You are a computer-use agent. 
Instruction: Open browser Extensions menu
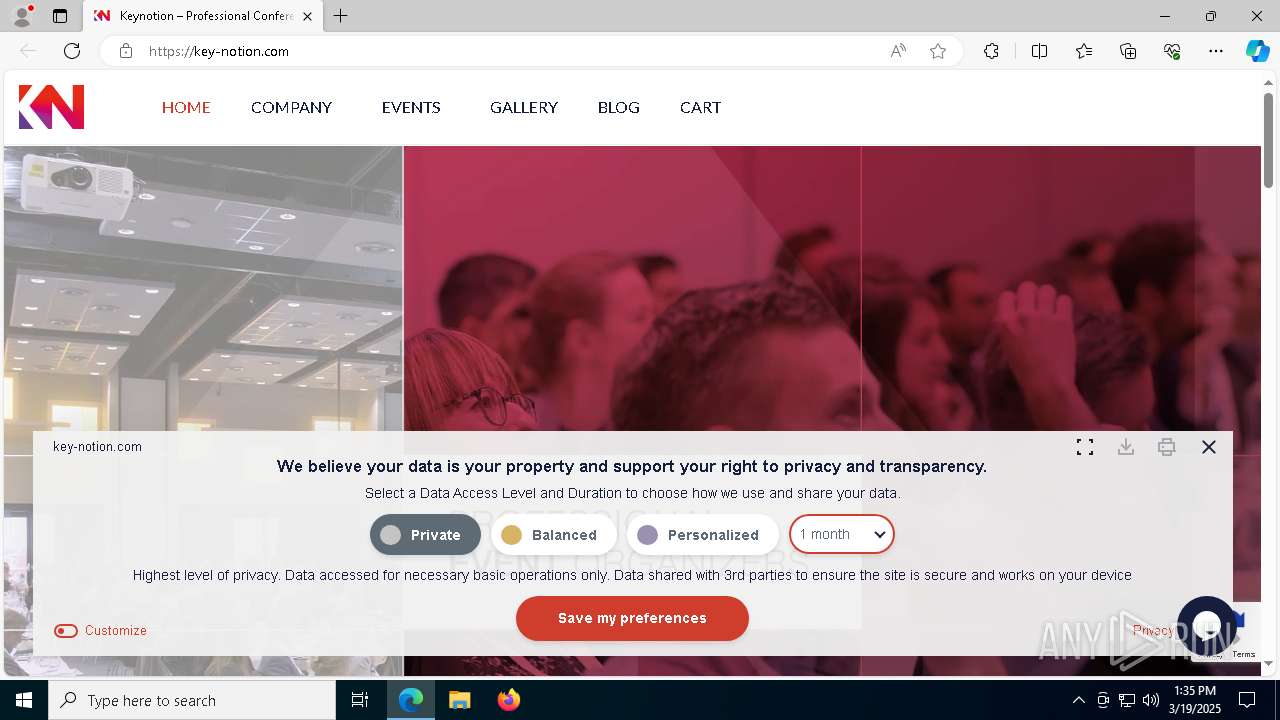tap(991, 51)
